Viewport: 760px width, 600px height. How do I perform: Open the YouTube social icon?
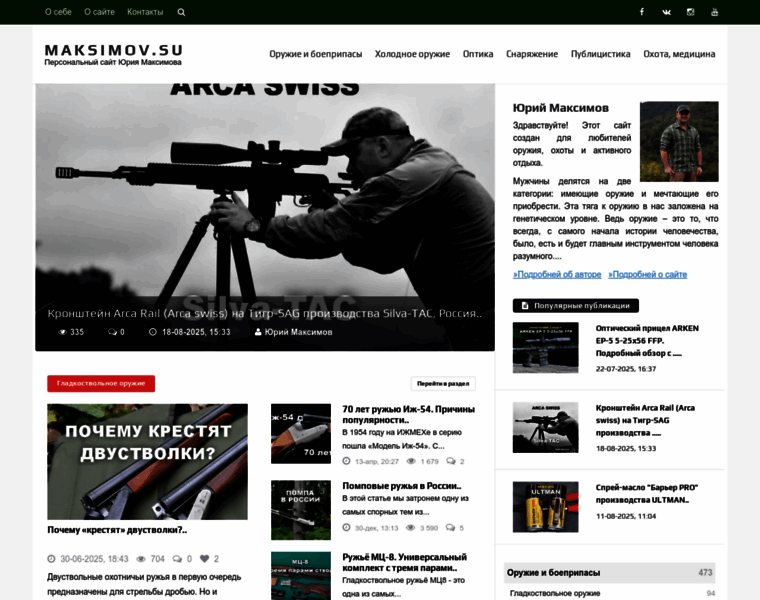[714, 12]
